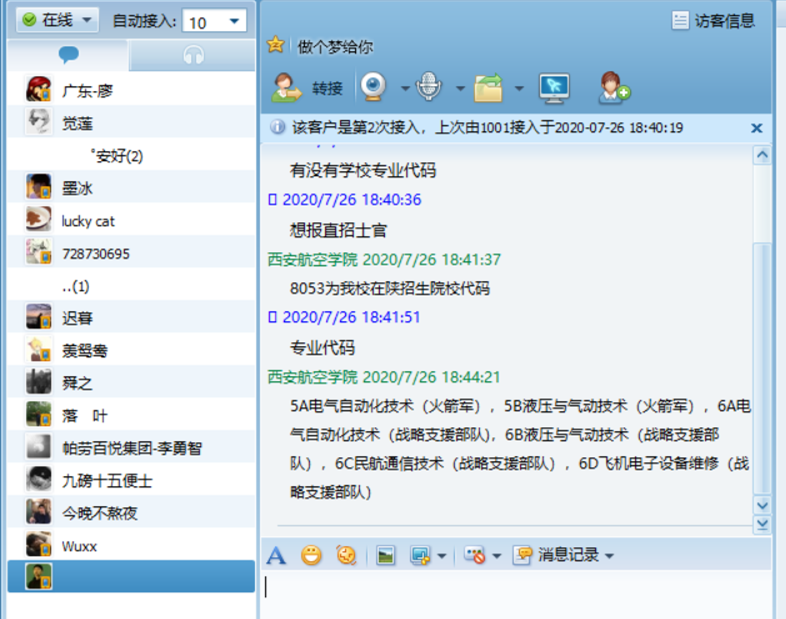Expand the 消息记录 dropdown arrow

point(609,556)
